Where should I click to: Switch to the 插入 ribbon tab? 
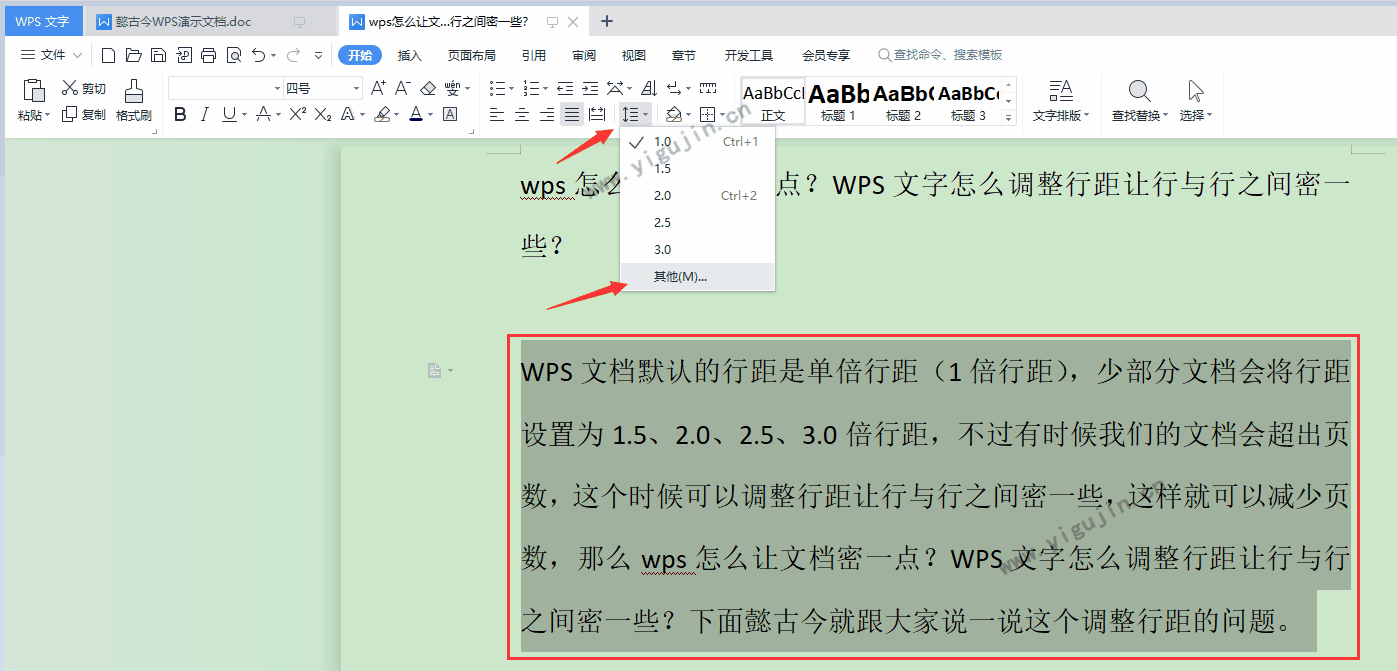click(410, 55)
